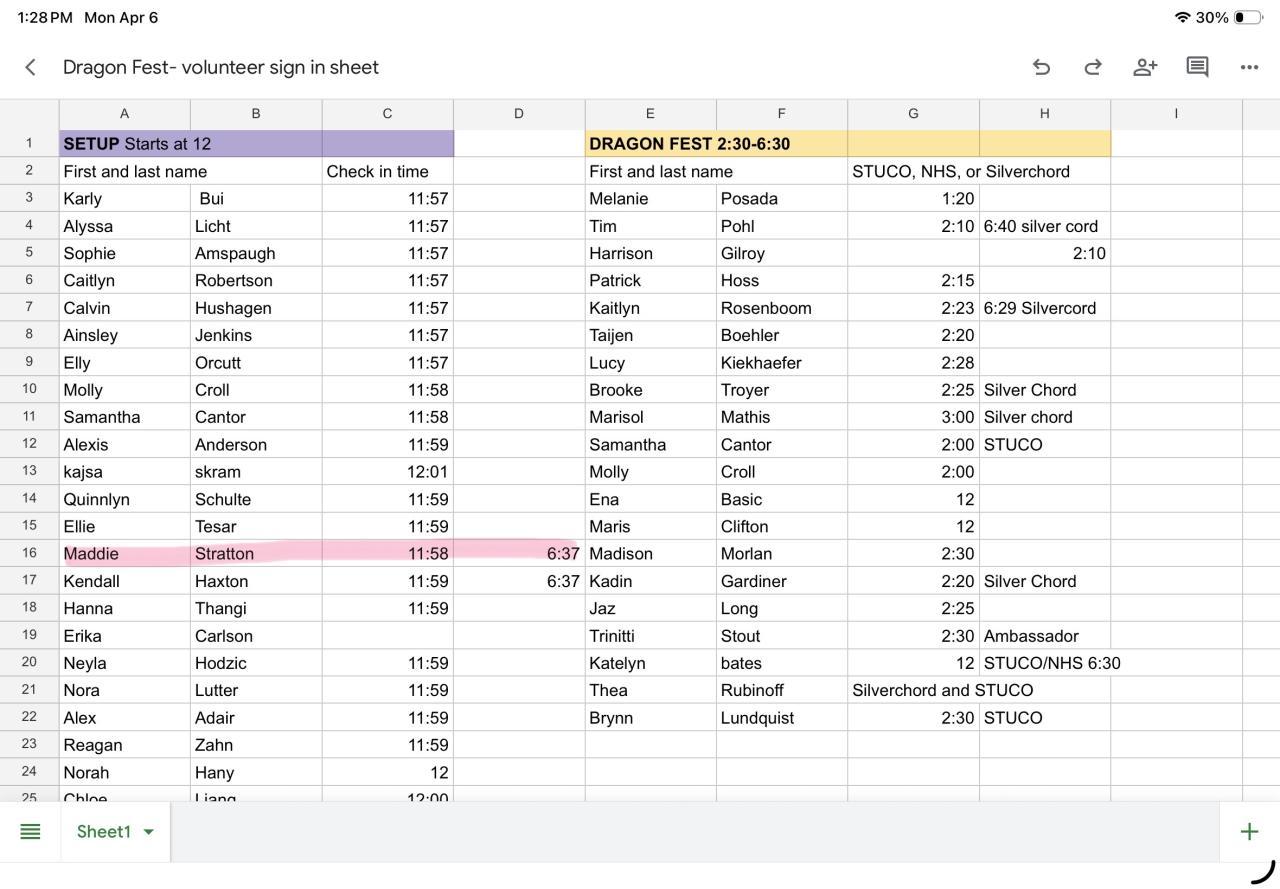The height and width of the screenshot is (889, 1280).
Task: Click the purple SETUP Starts at 12 cell
Action: tap(190, 144)
